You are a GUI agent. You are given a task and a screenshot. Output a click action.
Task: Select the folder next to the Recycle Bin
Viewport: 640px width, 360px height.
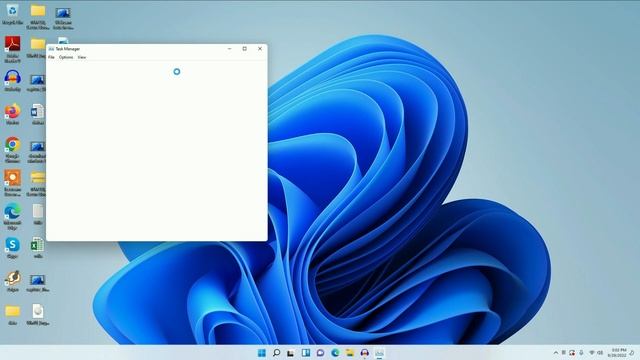(38, 17)
